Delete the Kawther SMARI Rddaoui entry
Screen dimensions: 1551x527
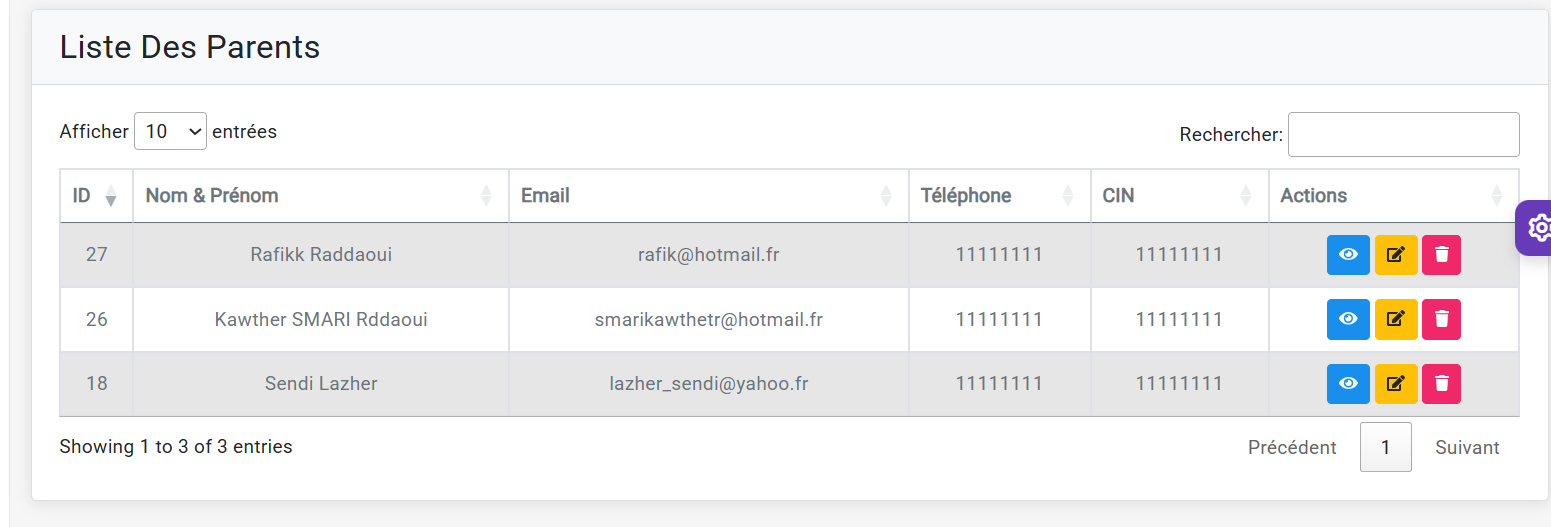(1441, 319)
